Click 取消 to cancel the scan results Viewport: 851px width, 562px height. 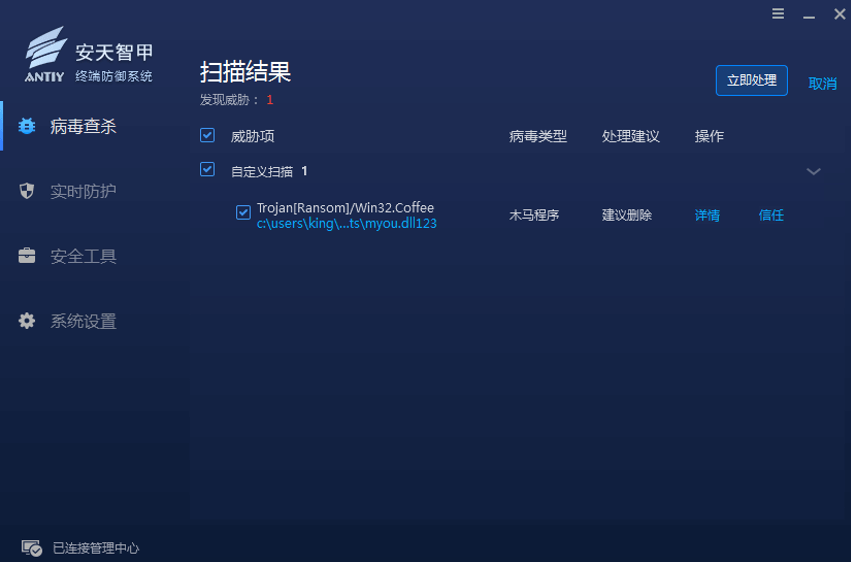coord(822,83)
